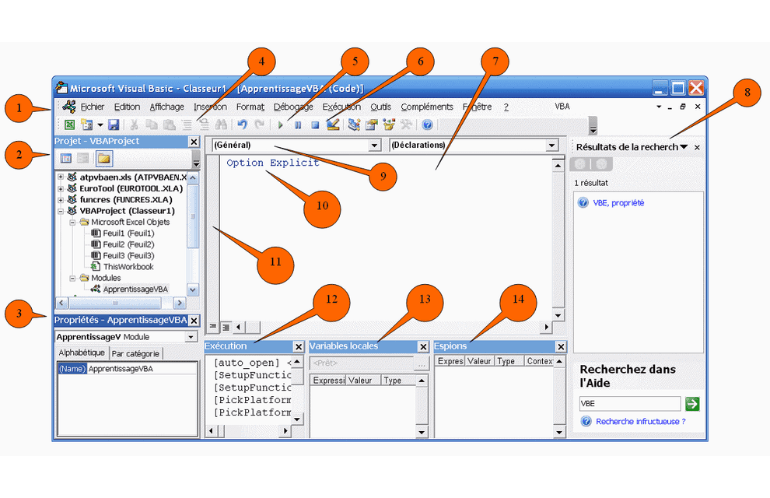
Task: Toggle Design Mode ruler-and-pencil icon
Action: point(333,125)
